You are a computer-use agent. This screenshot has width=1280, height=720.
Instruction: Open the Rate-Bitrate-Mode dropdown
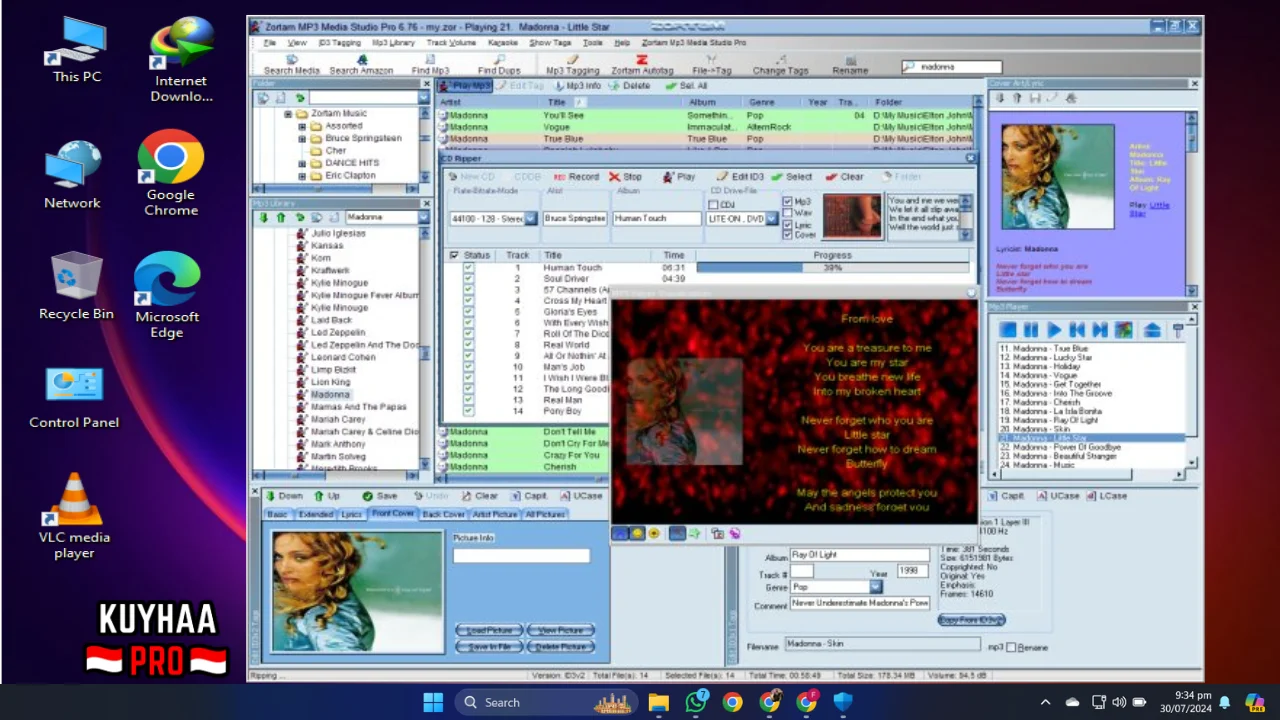[x=530, y=218]
